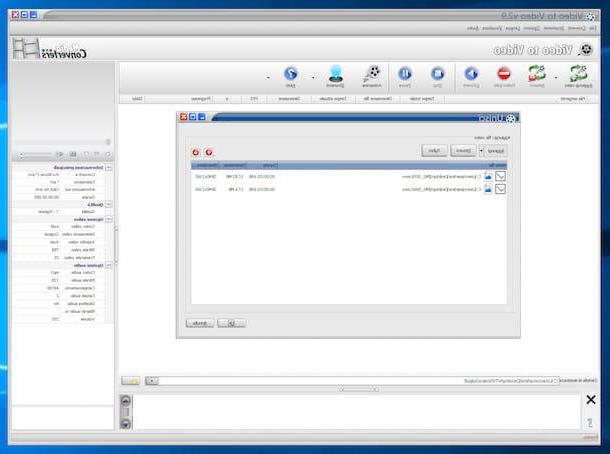Collapse the Qualità properties section
The height and width of the screenshot is (454, 610).
(109, 204)
